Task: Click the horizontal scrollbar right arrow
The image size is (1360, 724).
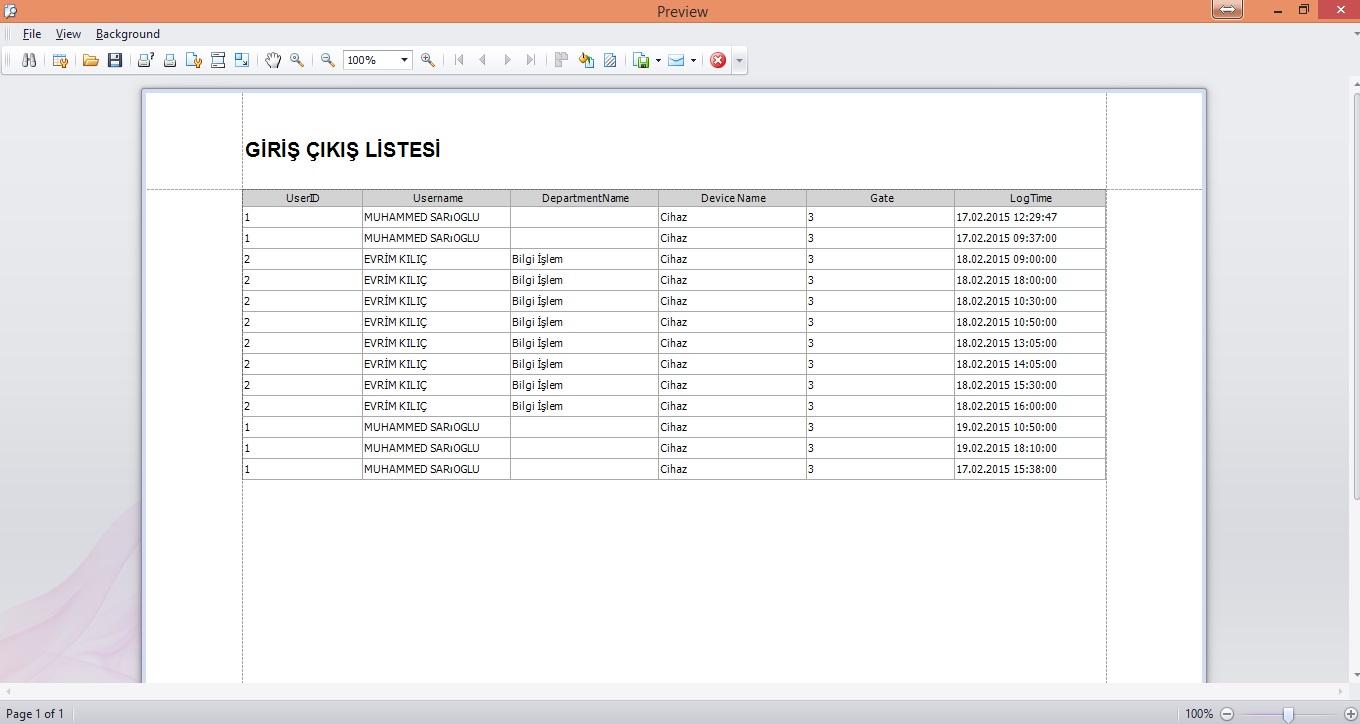Action: [1341, 691]
